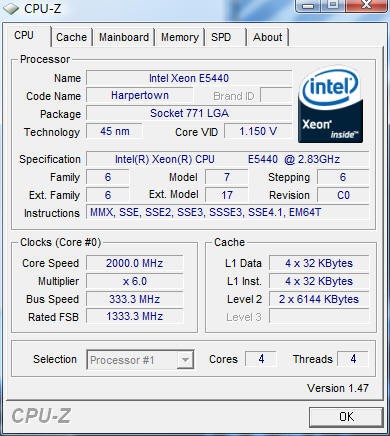Click the Name field showing Intel Xeon E5440
This screenshot has width=390, height=436.
[x=189, y=78]
